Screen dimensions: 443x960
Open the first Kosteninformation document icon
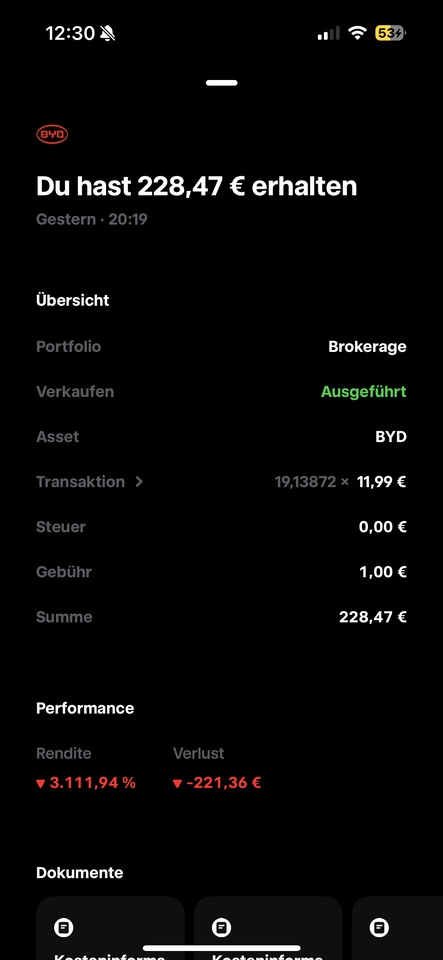pyautogui.click(x=64, y=928)
